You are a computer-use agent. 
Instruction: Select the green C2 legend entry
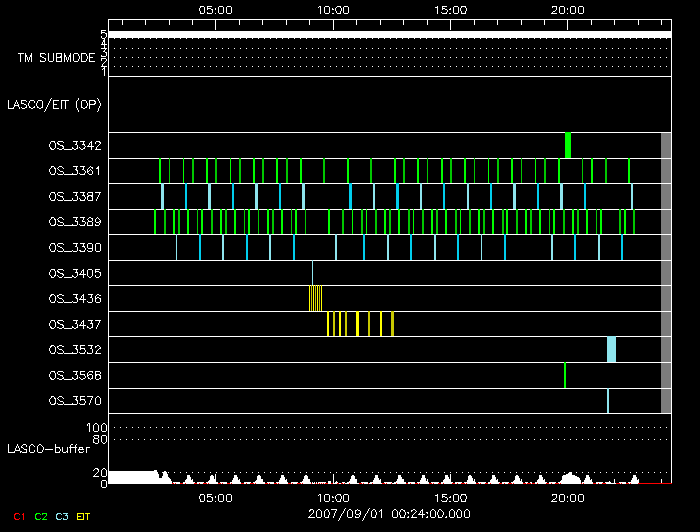tap(41, 516)
